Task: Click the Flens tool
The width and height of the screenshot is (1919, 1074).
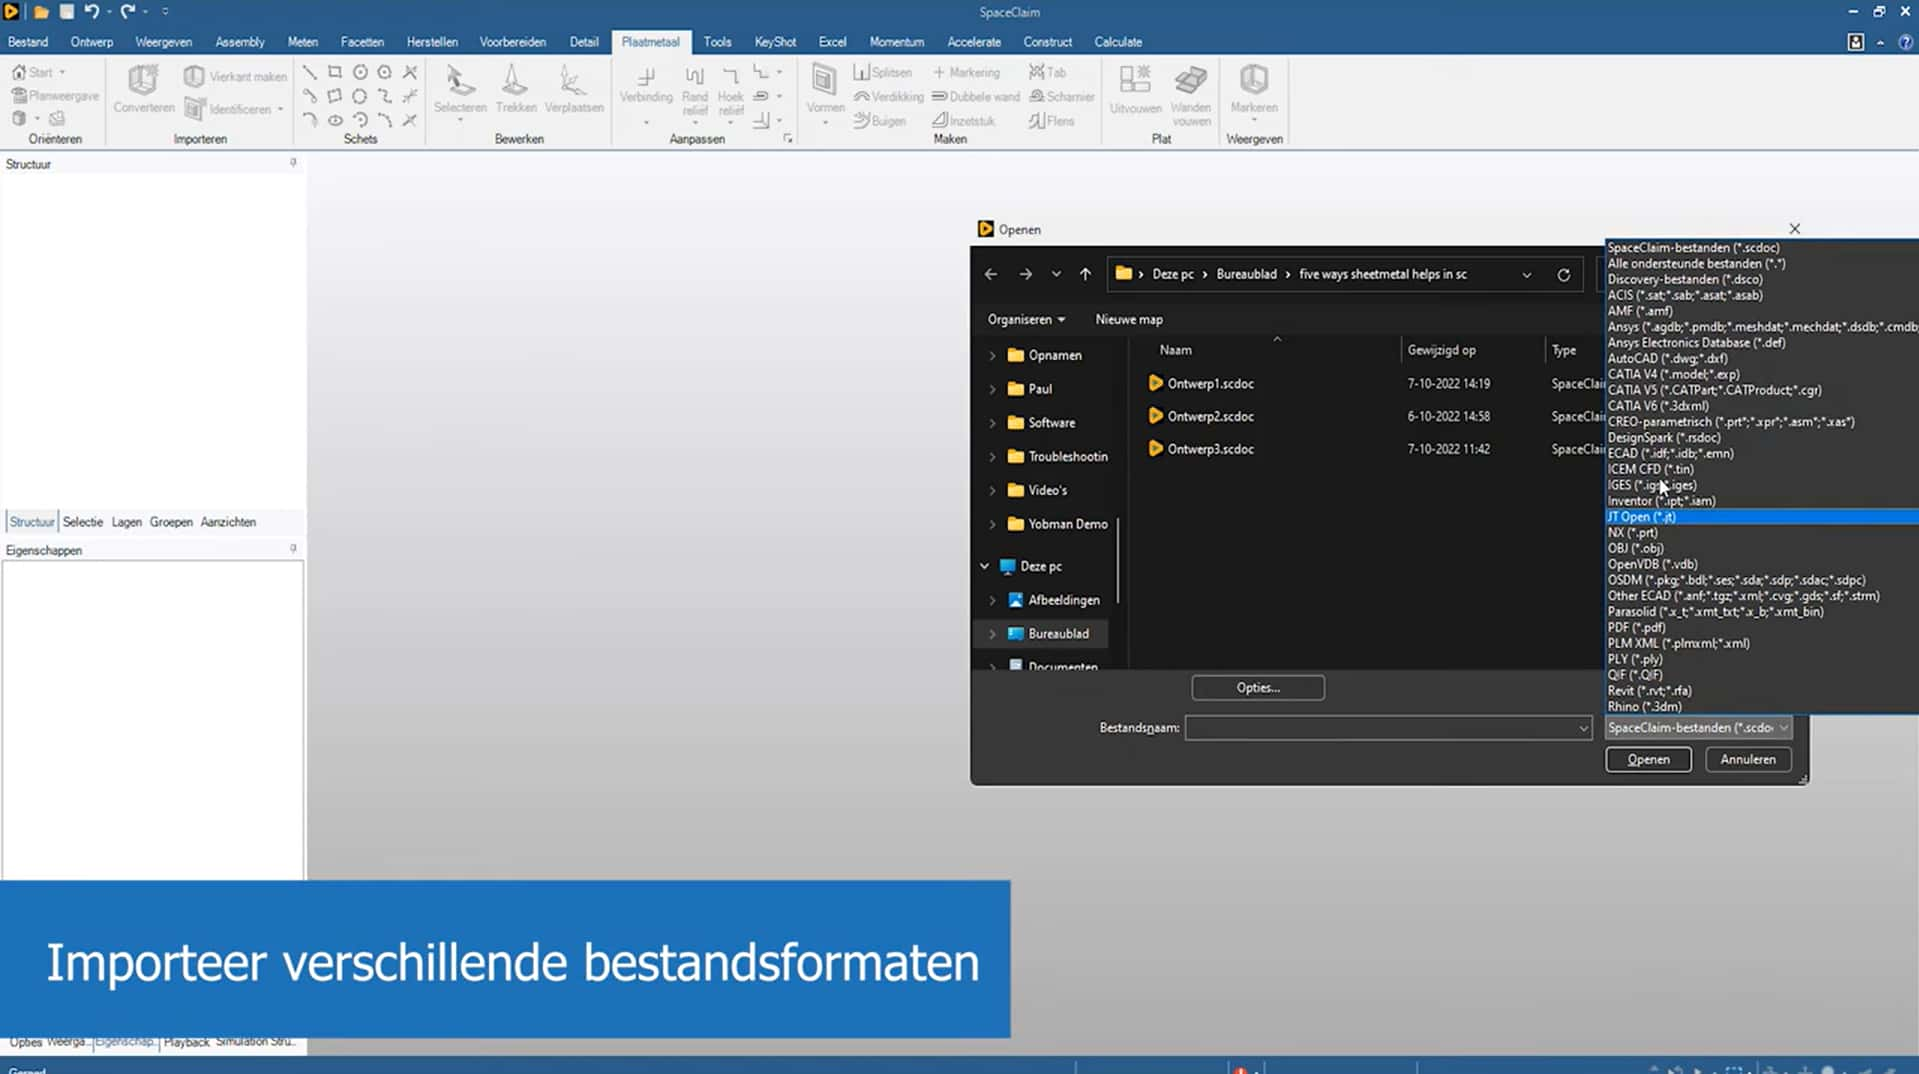Action: pos(1051,120)
